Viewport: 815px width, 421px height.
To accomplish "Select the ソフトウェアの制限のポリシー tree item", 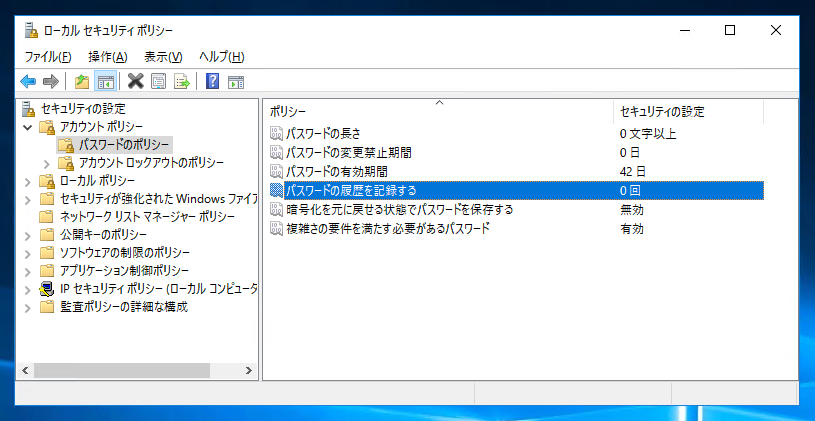I will [125, 253].
